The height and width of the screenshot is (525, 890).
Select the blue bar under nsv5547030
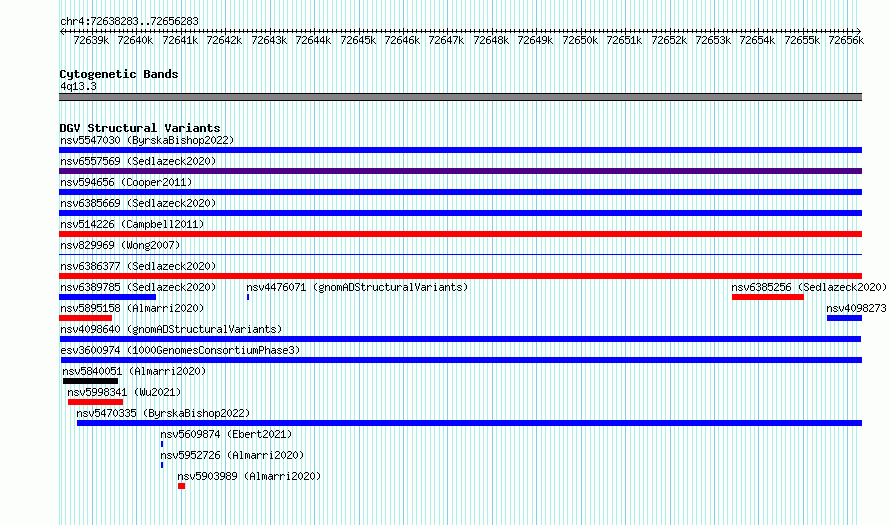[x=460, y=150]
